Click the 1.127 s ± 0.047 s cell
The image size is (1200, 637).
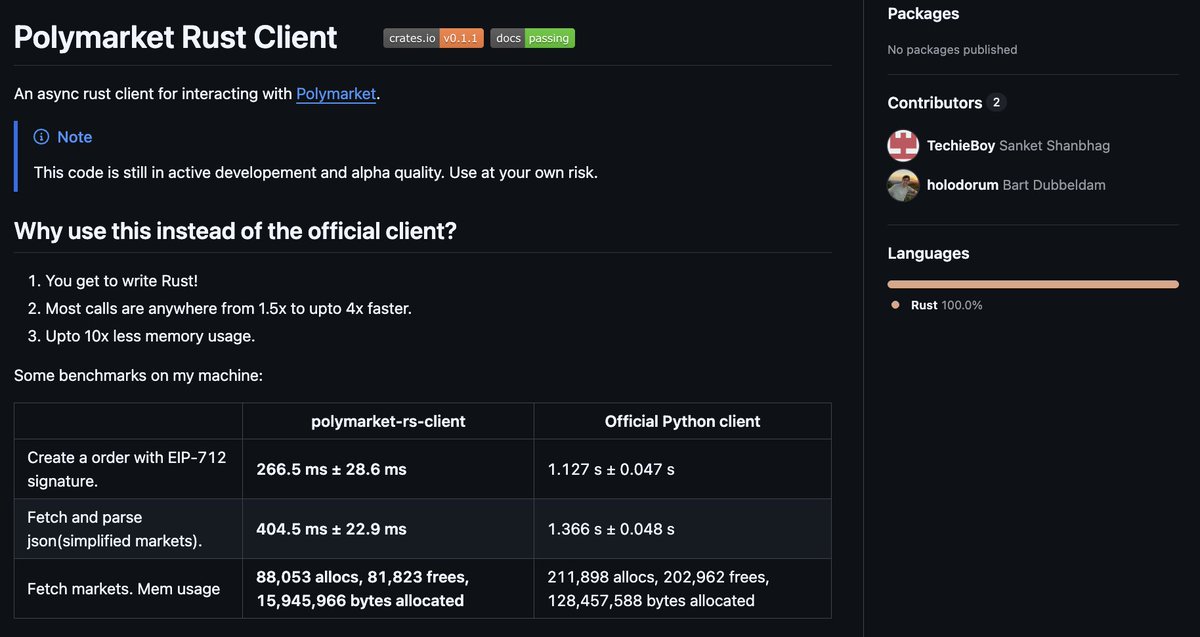pos(682,469)
